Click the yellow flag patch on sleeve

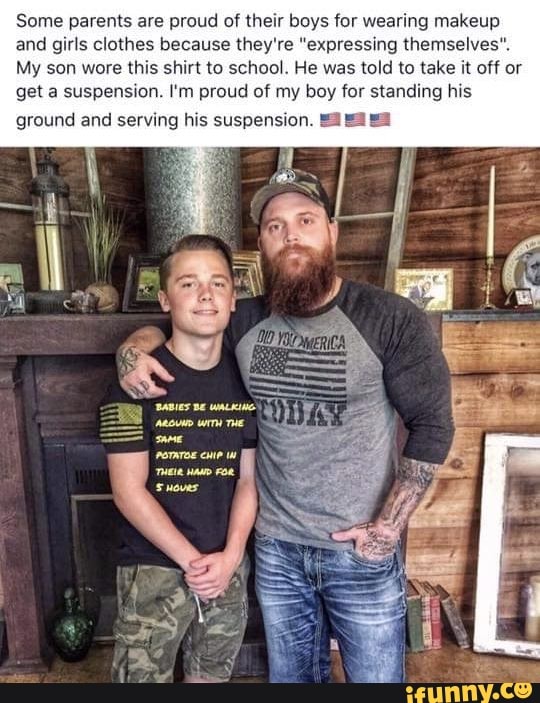(121, 423)
